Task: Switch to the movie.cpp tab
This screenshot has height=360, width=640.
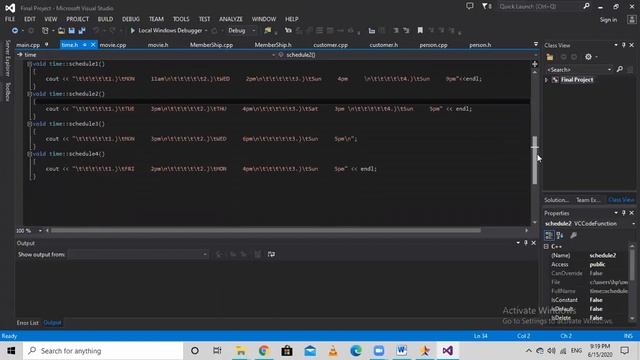Action: tap(113, 45)
